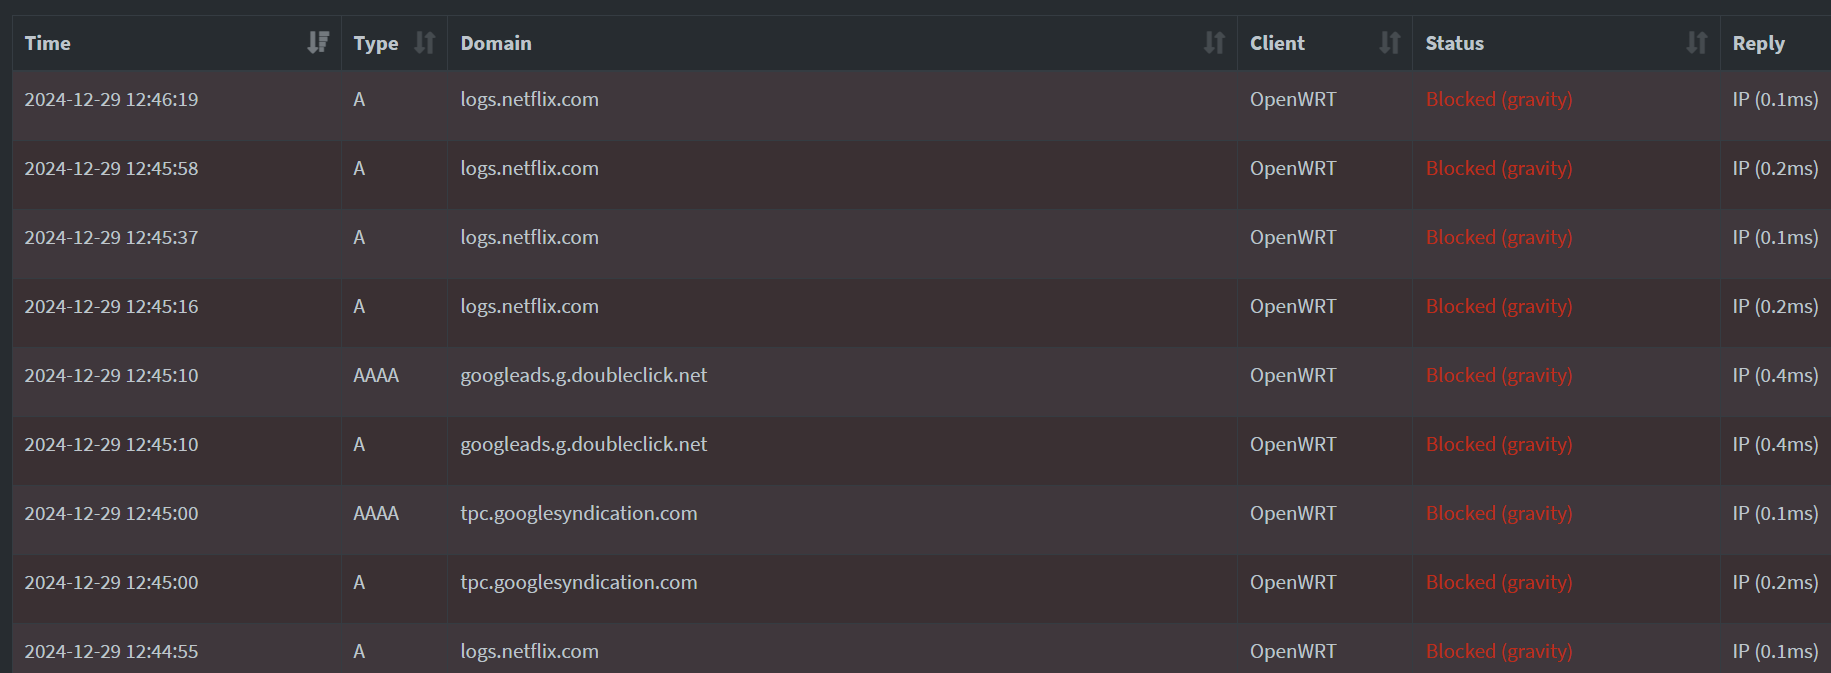Click googleads.g.doubleclick.net in the AAAA row
This screenshot has width=1831, height=673.
(584, 375)
